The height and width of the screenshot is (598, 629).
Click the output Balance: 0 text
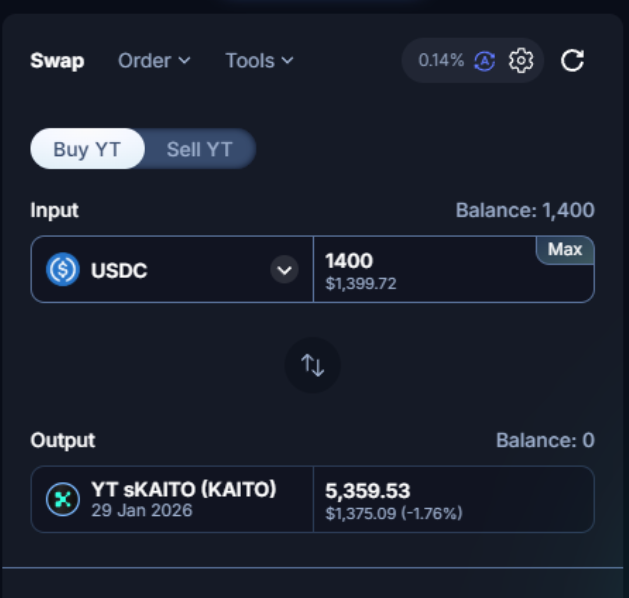tap(545, 440)
